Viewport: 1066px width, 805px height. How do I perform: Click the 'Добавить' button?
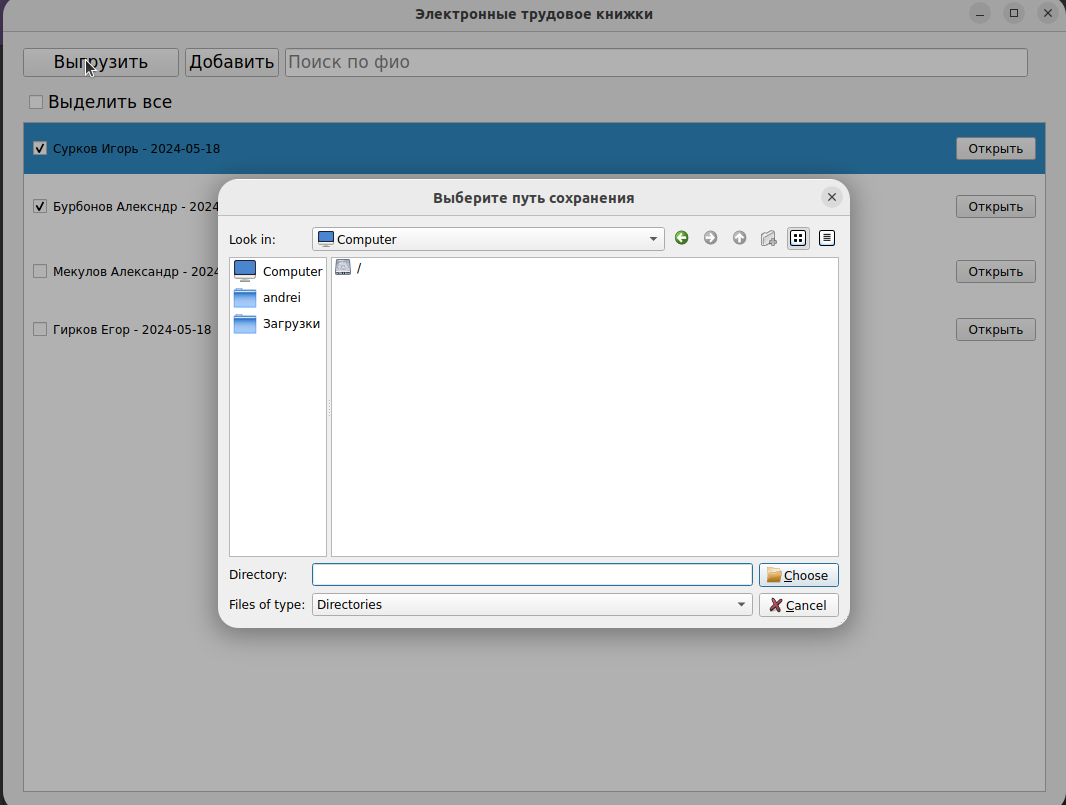click(232, 62)
